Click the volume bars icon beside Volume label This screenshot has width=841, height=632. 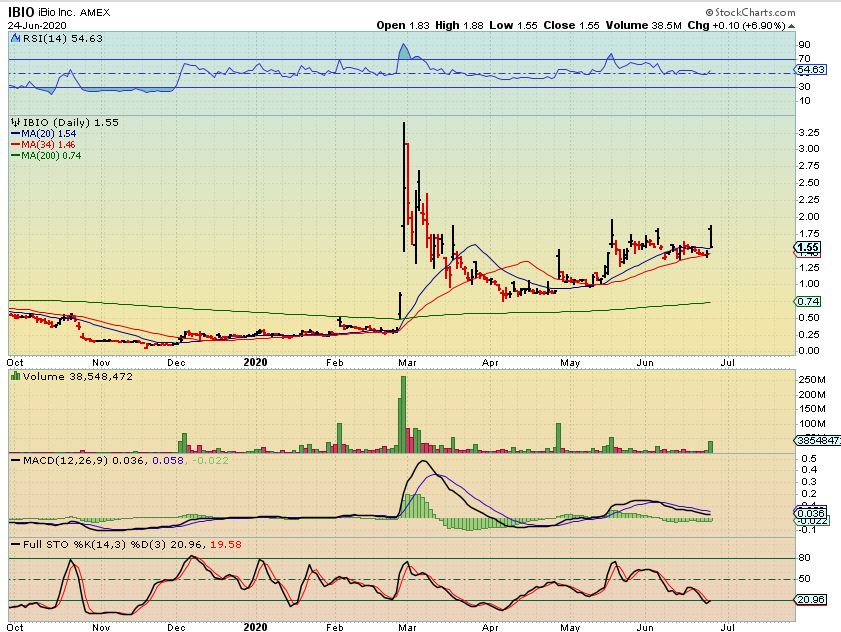pos(16,377)
